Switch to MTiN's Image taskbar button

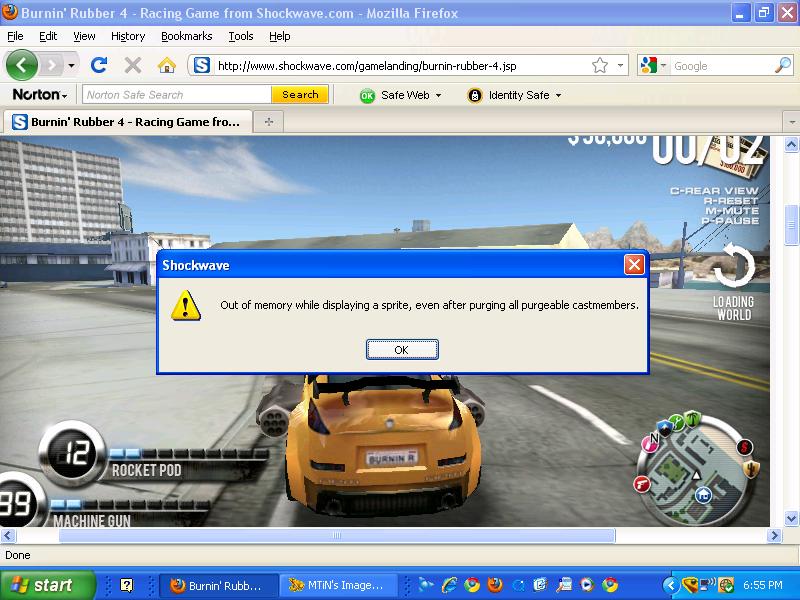pyautogui.click(x=339, y=585)
